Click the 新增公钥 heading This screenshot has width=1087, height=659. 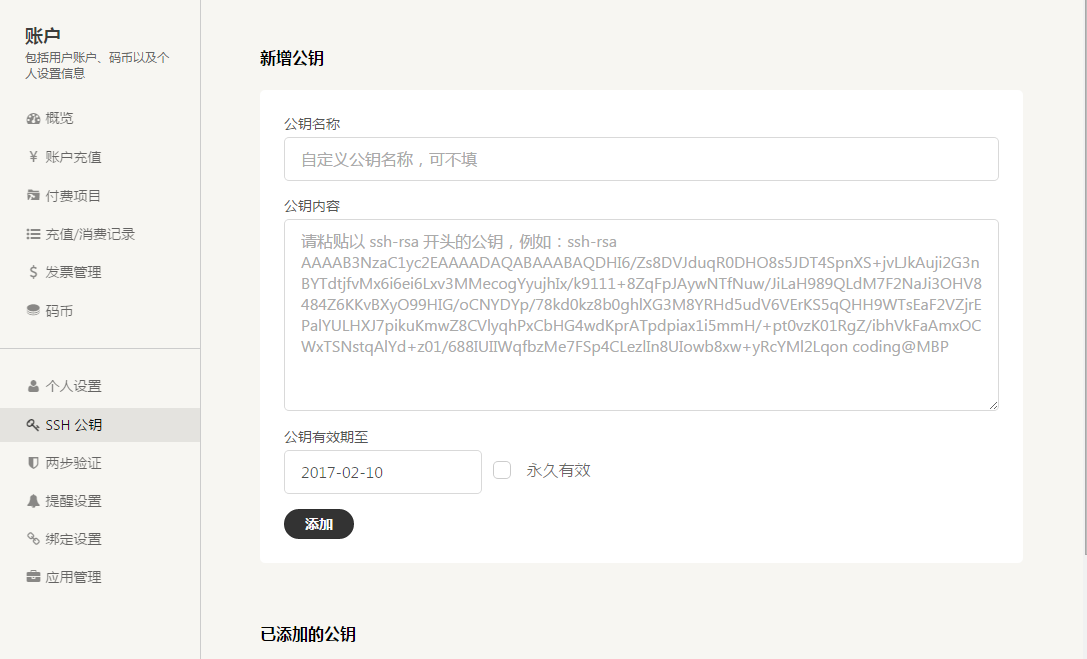click(x=292, y=58)
